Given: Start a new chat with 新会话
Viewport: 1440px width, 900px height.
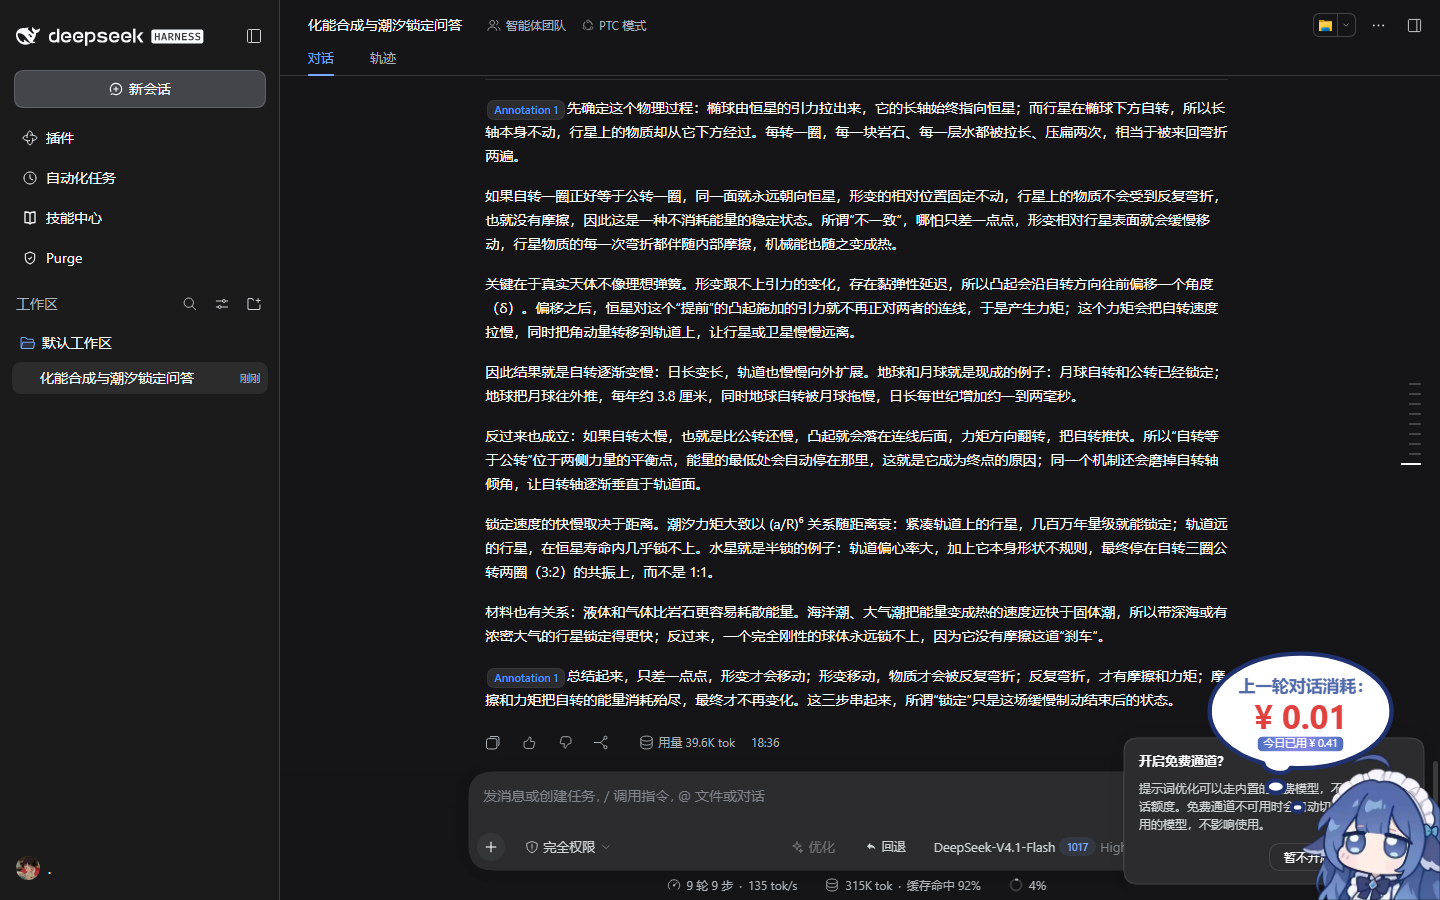Looking at the screenshot, I should coord(140,89).
